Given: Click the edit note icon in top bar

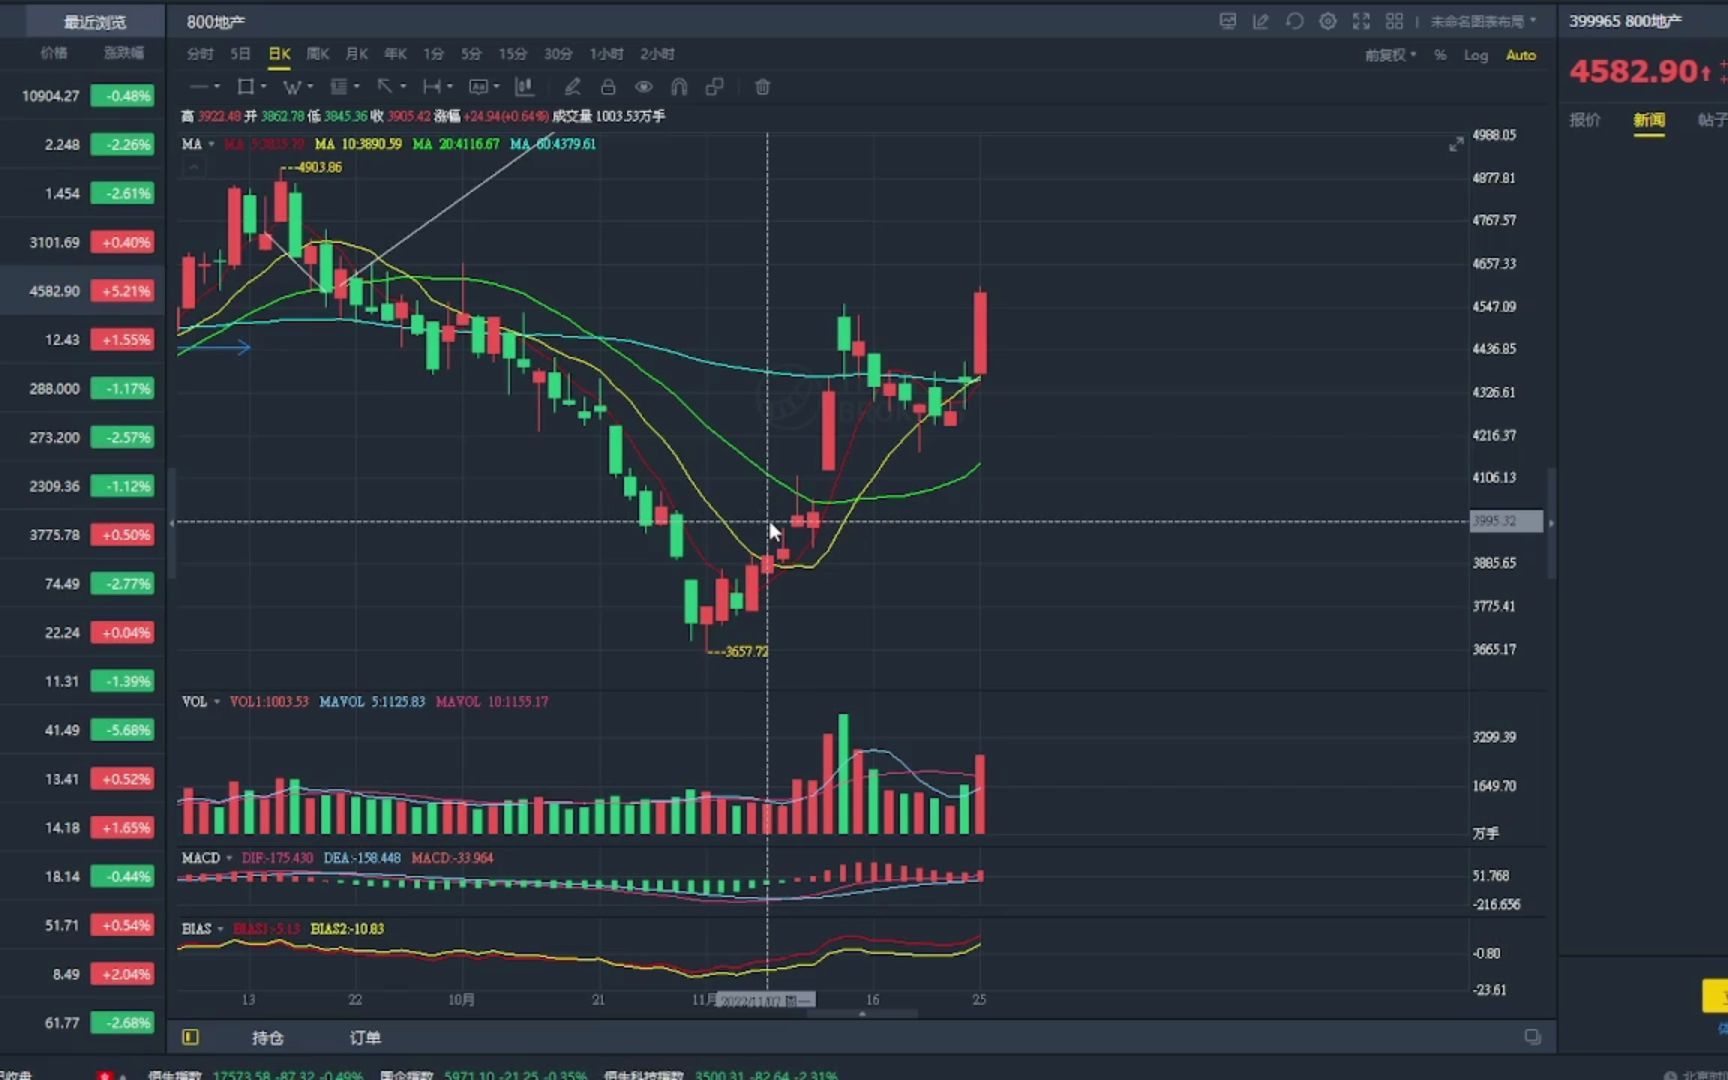Looking at the screenshot, I should pyautogui.click(x=1261, y=21).
